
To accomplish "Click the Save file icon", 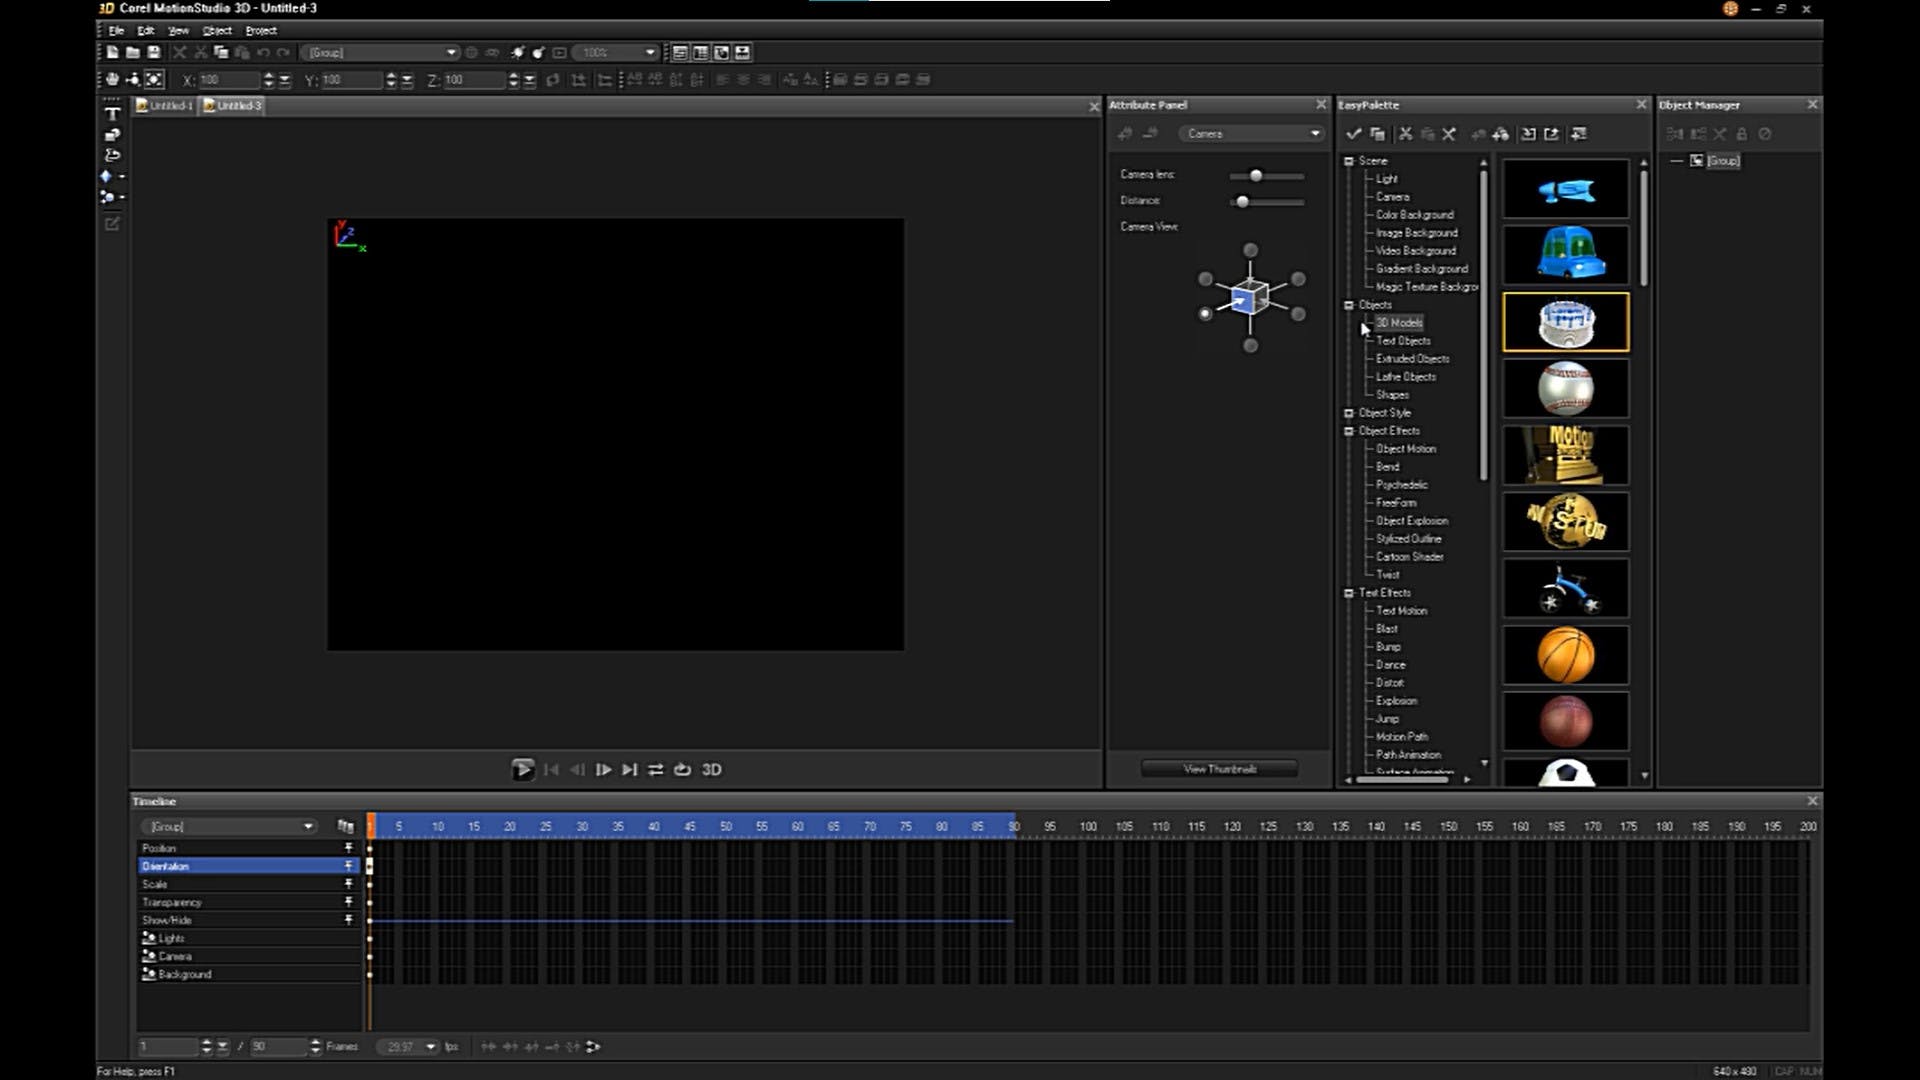I will [x=154, y=52].
